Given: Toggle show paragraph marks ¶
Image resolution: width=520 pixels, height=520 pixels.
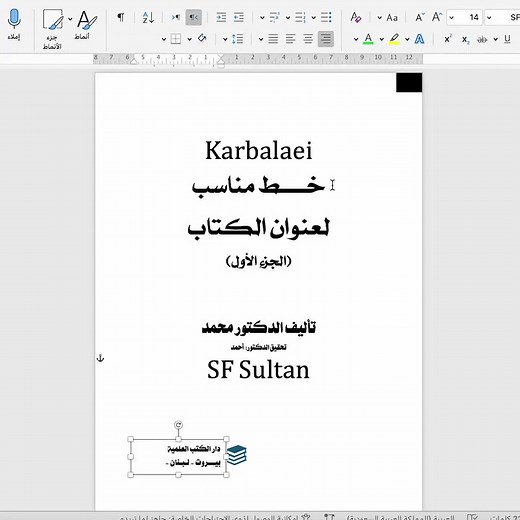Looking at the screenshot, I should click(x=121, y=17).
